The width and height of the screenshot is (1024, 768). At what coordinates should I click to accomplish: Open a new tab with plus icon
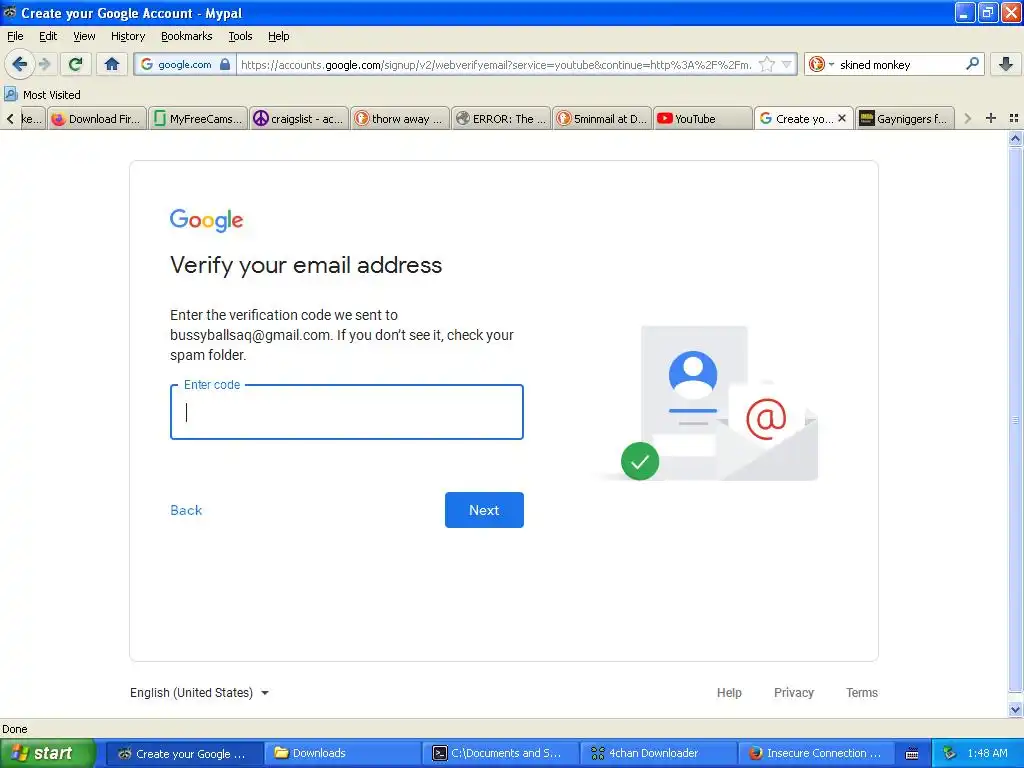pos(991,118)
